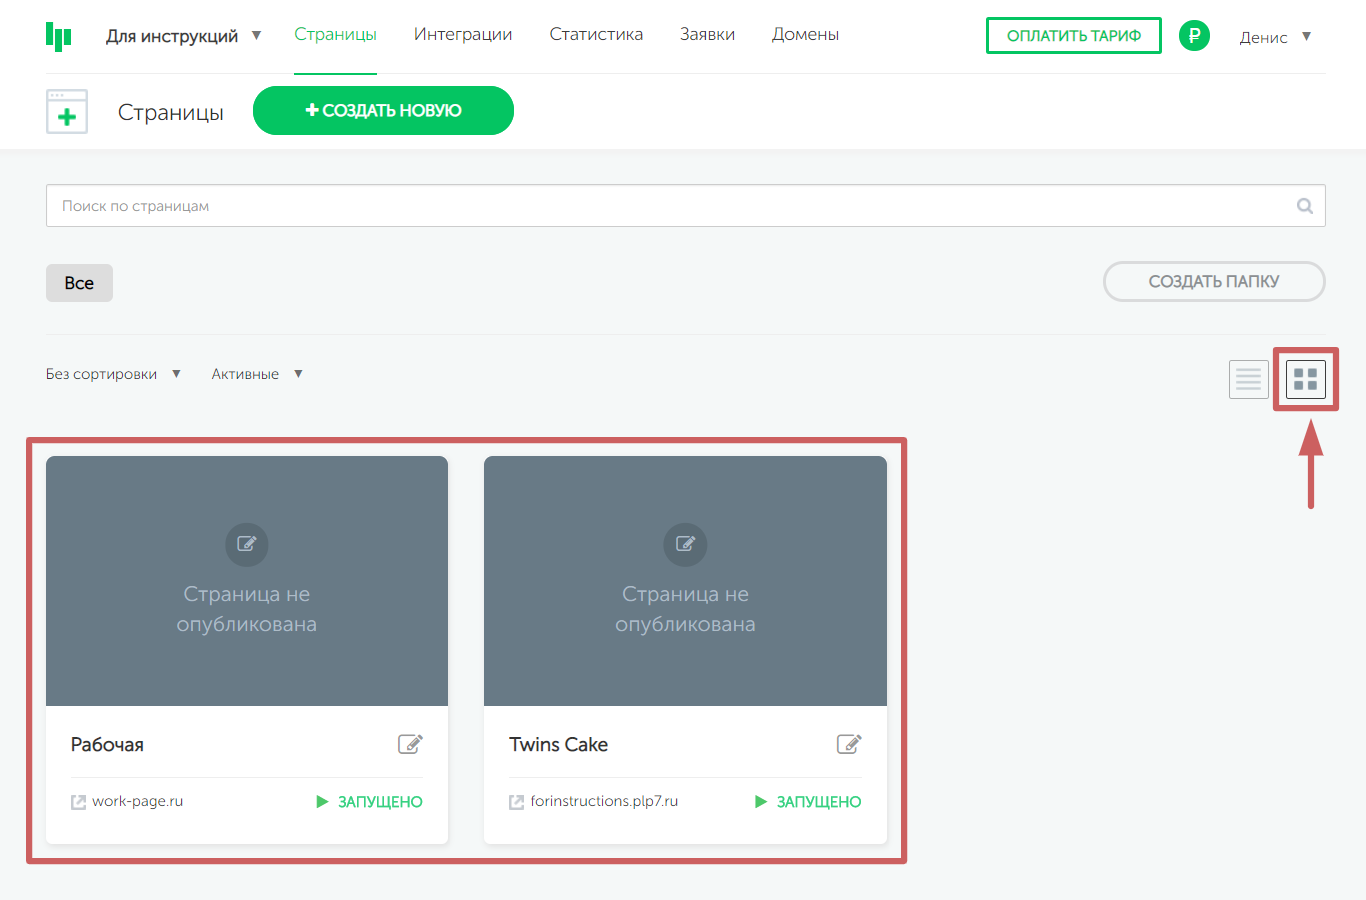Open the Интеграции tab

coord(463,34)
